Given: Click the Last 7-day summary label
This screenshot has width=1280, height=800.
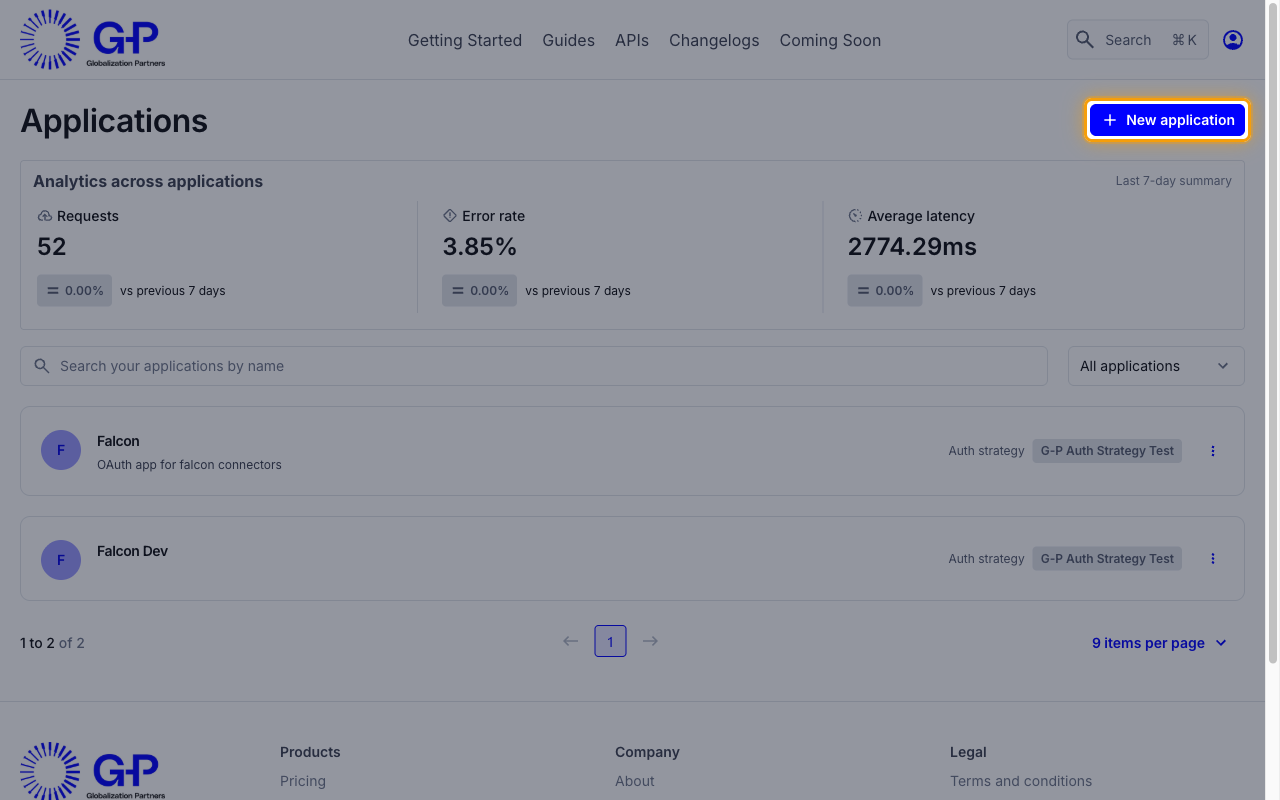Looking at the screenshot, I should click(1174, 181).
